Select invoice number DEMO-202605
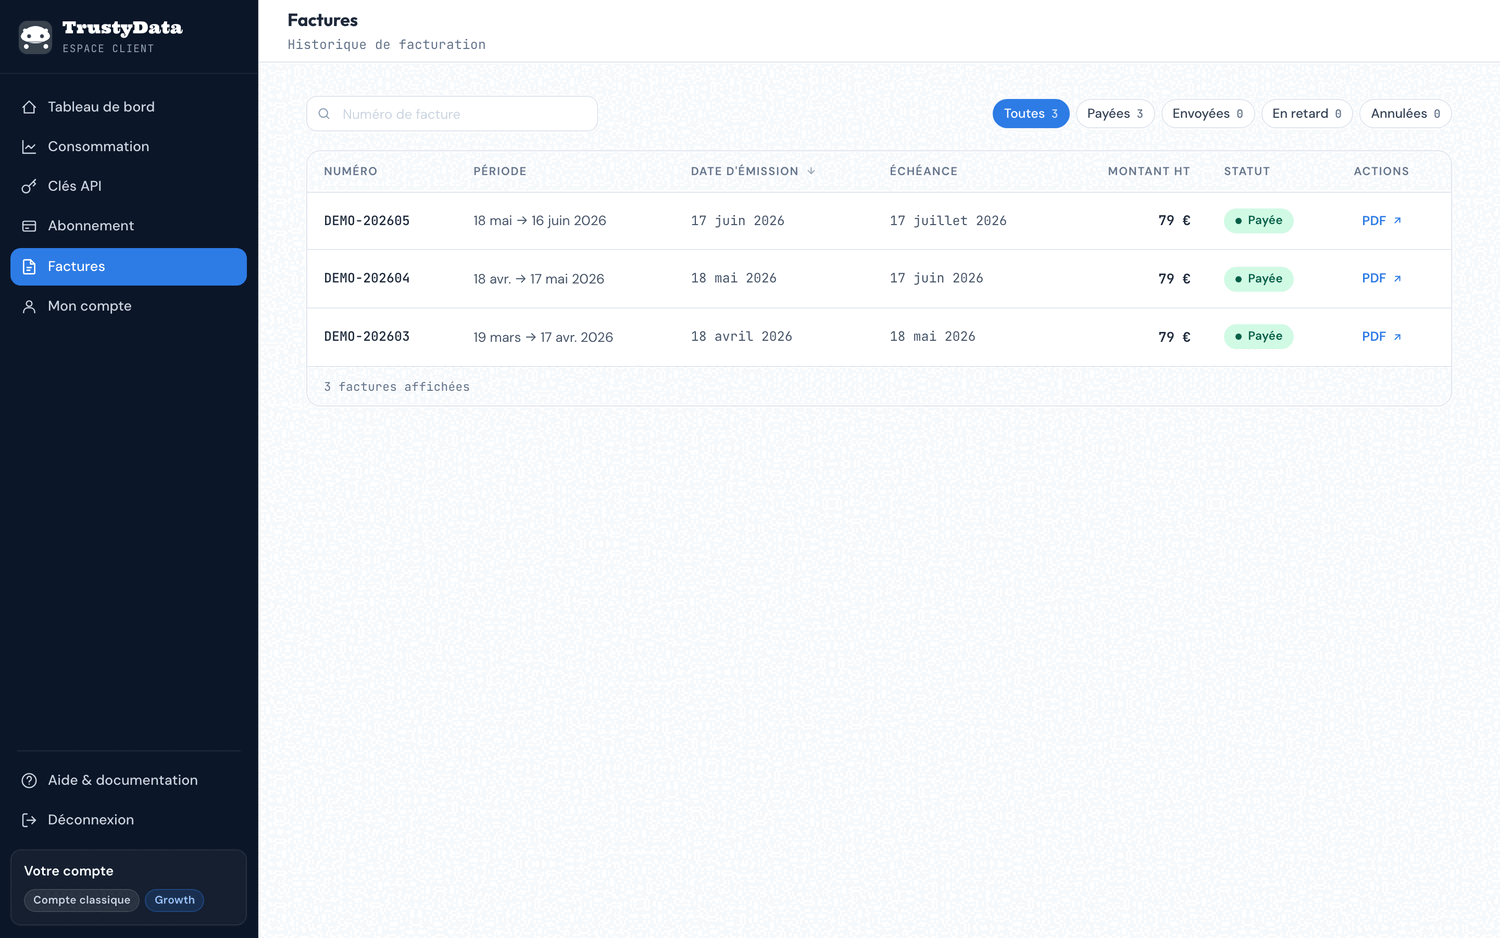This screenshot has height=938, width=1500. (x=367, y=221)
